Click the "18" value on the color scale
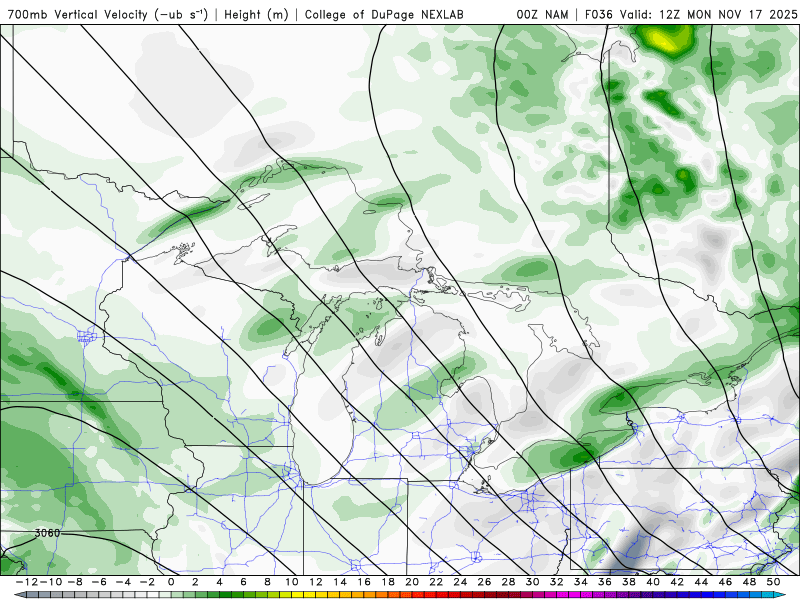This screenshot has width=800, height=600. click(x=388, y=582)
